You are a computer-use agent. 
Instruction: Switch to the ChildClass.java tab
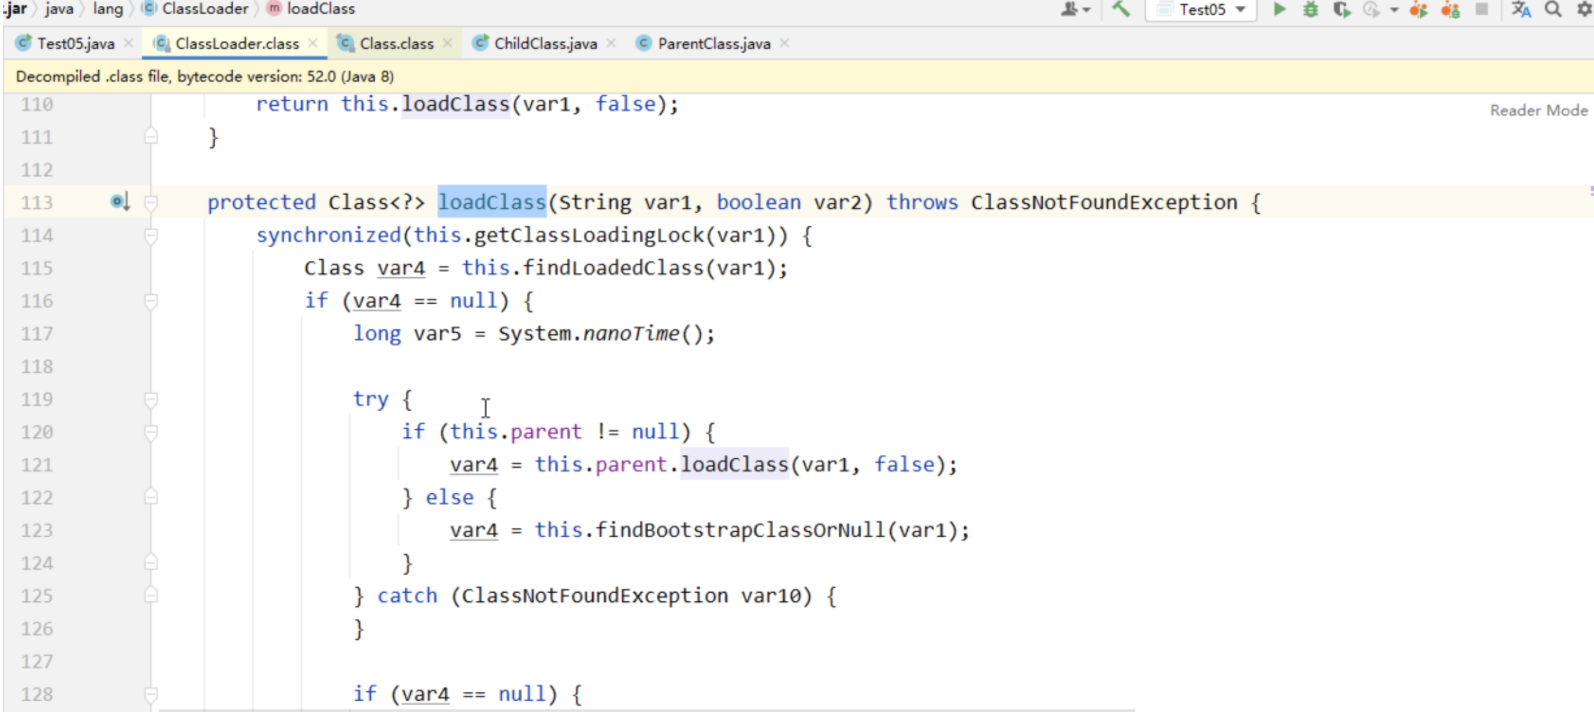[545, 43]
